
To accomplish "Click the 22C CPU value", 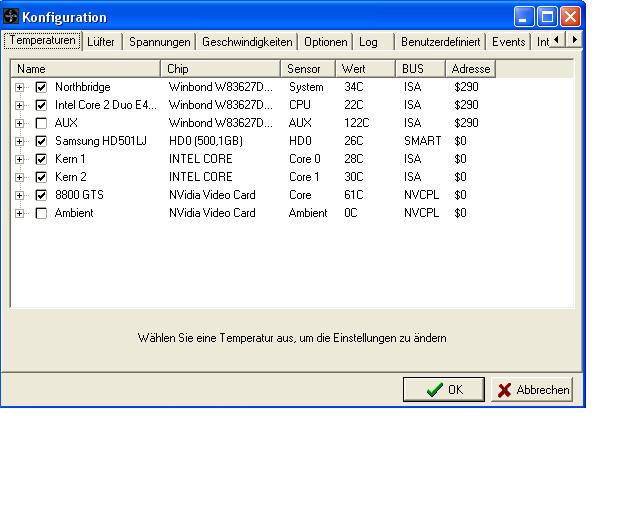I will (x=353, y=105).
